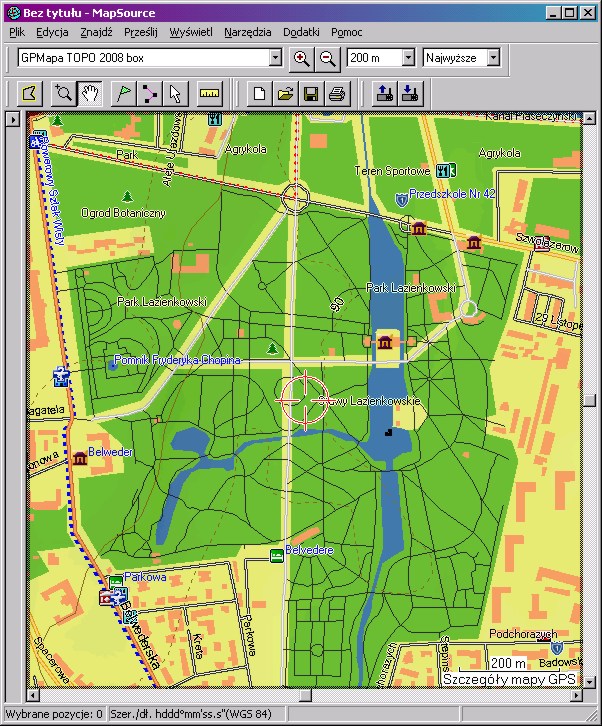Click the horizontal scrollbar thumb
This screenshot has height=726, width=602.
pos(306,695)
